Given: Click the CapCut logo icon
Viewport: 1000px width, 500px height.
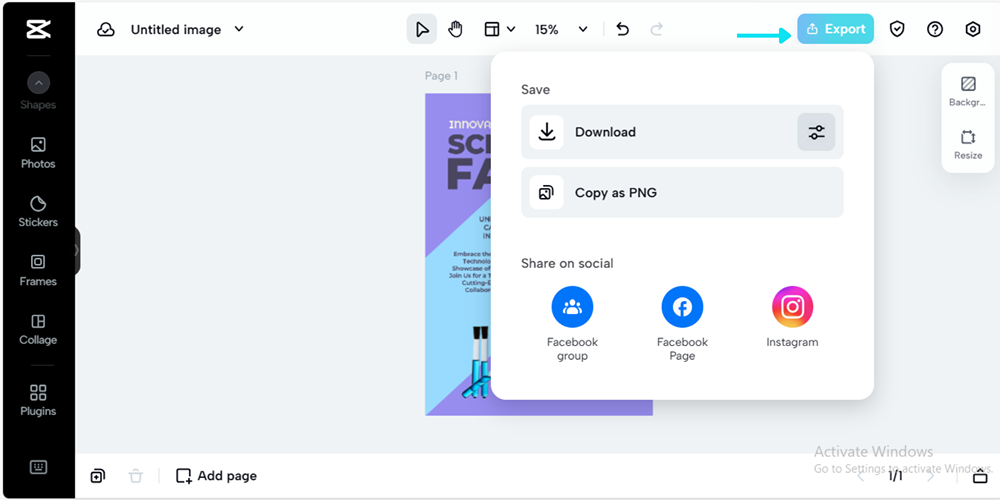Looking at the screenshot, I should click(x=38, y=29).
